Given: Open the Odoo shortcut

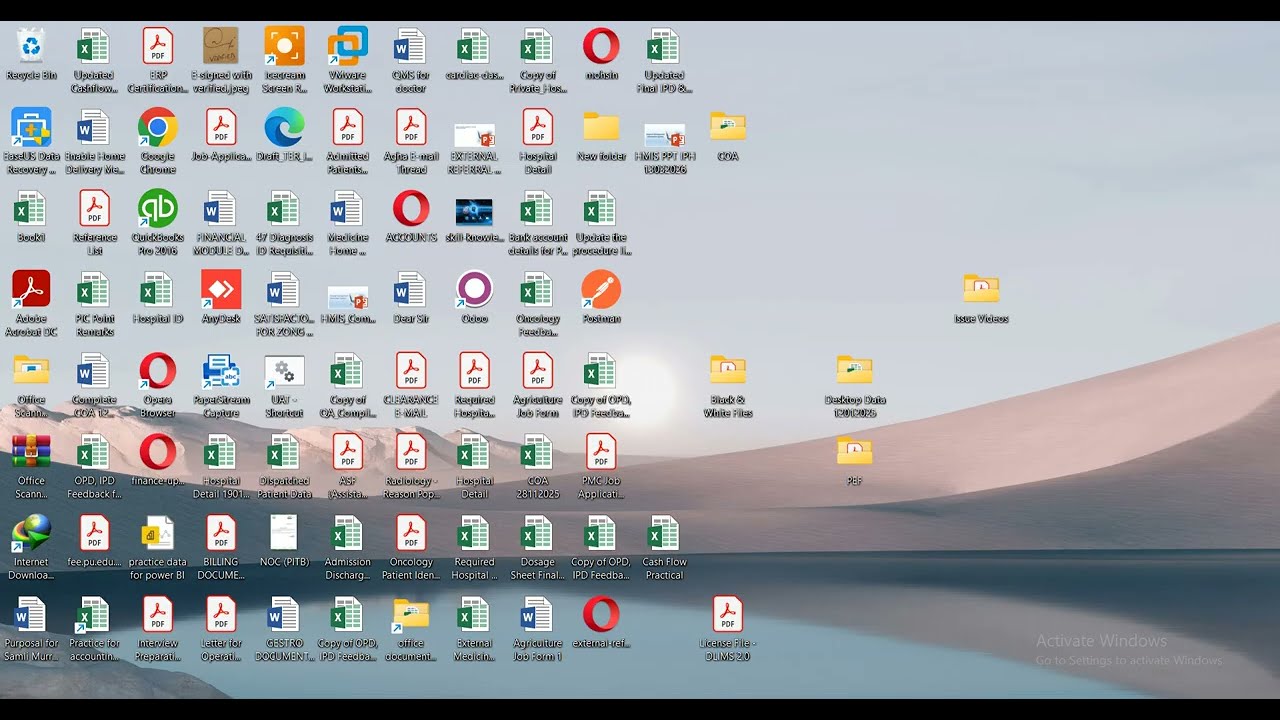Looking at the screenshot, I should pos(474,290).
